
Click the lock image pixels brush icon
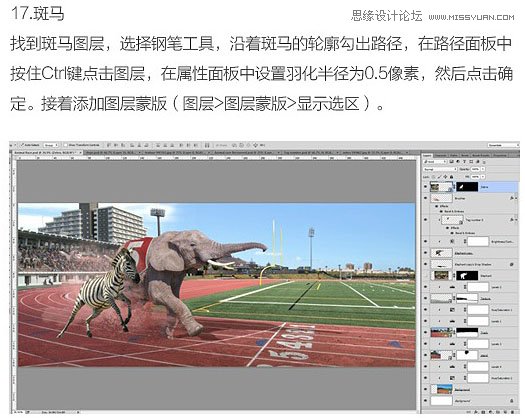(439, 177)
